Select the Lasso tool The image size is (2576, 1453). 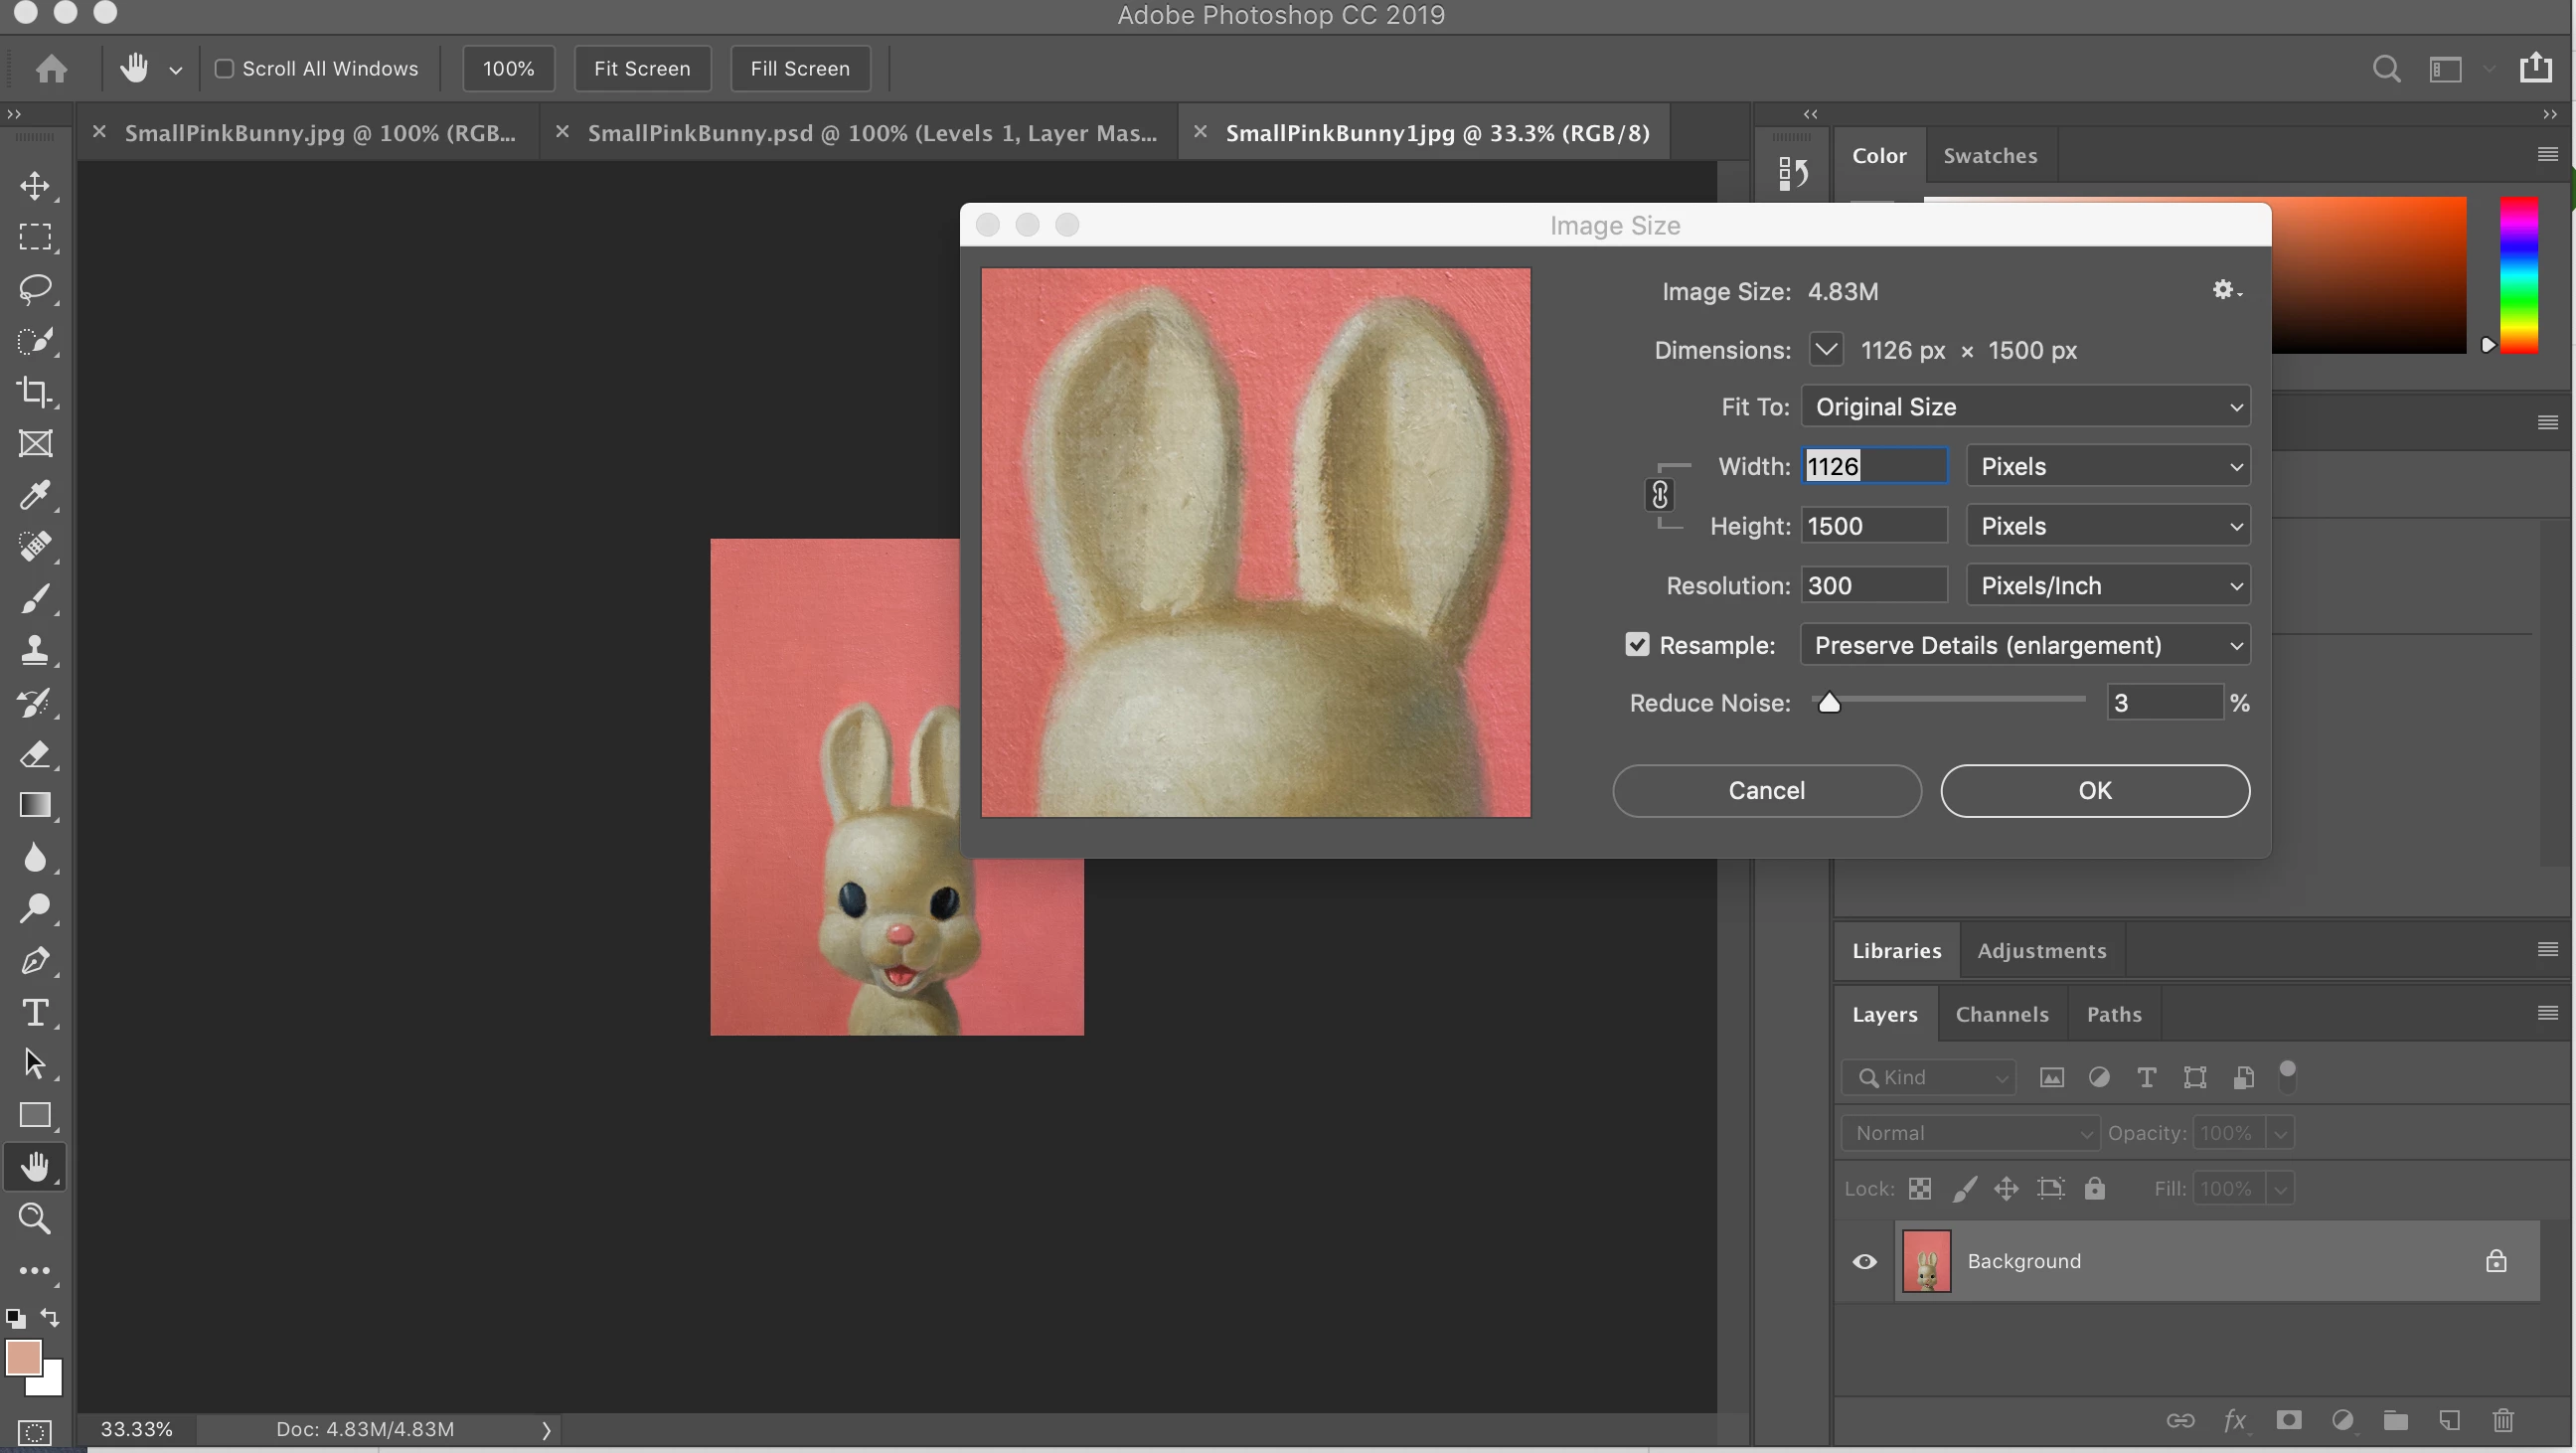36,289
